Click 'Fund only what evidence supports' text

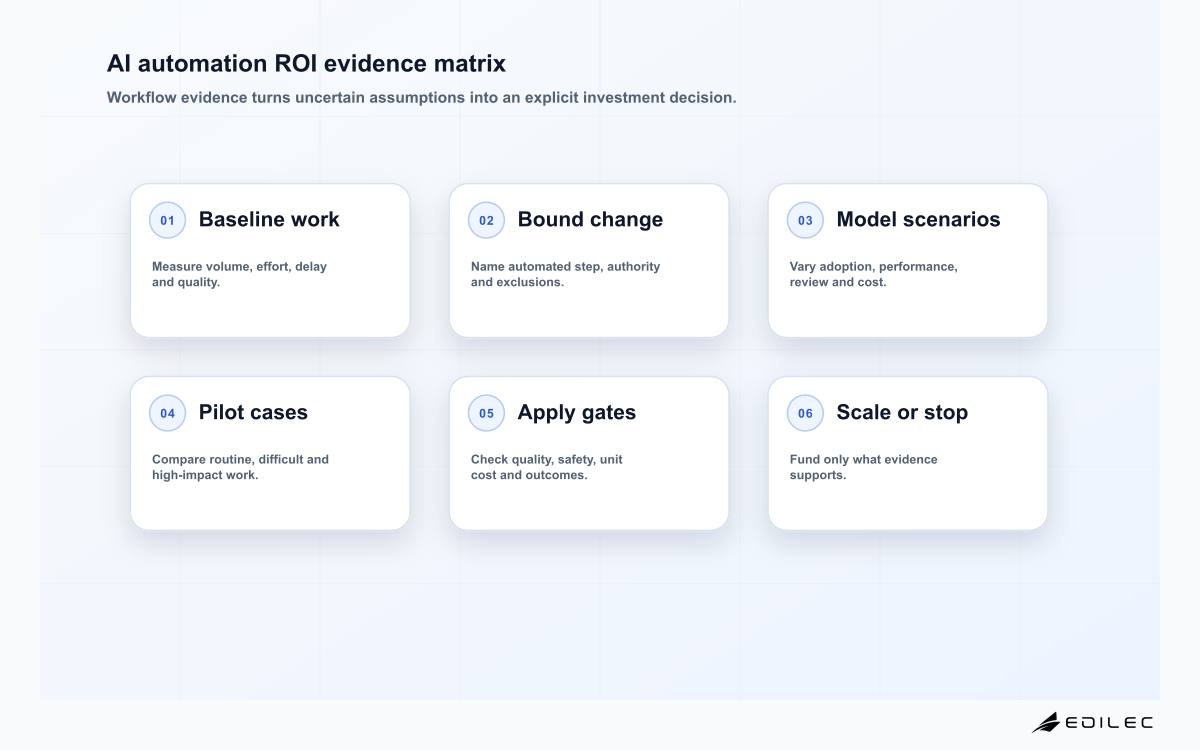(x=864, y=467)
